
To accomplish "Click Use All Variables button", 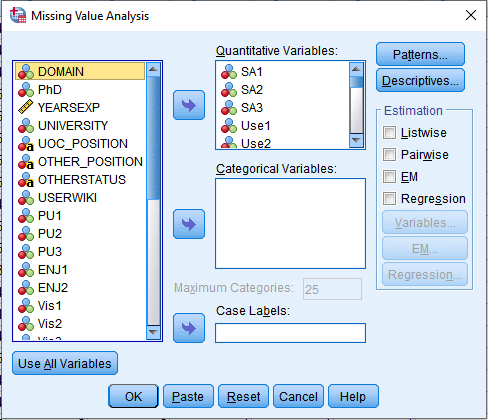I will 65,363.
